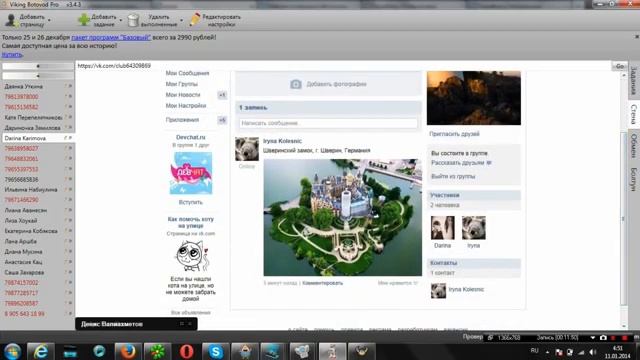Open Skype from the taskbar
Image resolution: width=640 pixels, height=360 pixels.
coord(215,351)
